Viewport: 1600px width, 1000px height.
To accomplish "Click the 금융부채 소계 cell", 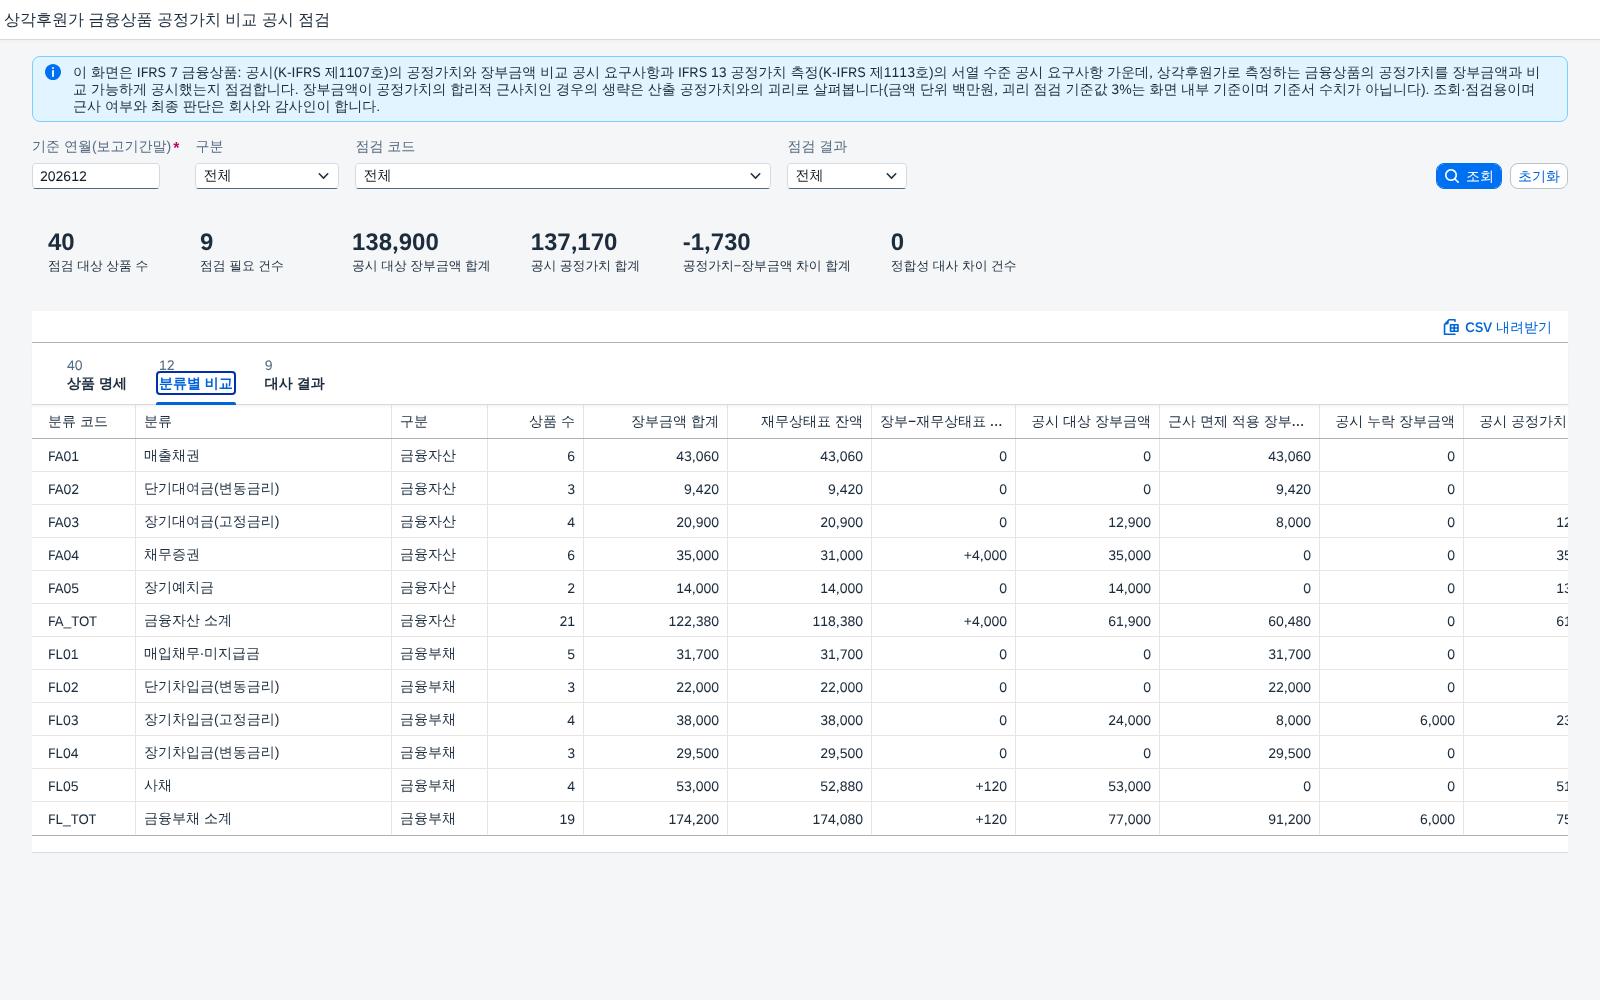I will coord(264,819).
